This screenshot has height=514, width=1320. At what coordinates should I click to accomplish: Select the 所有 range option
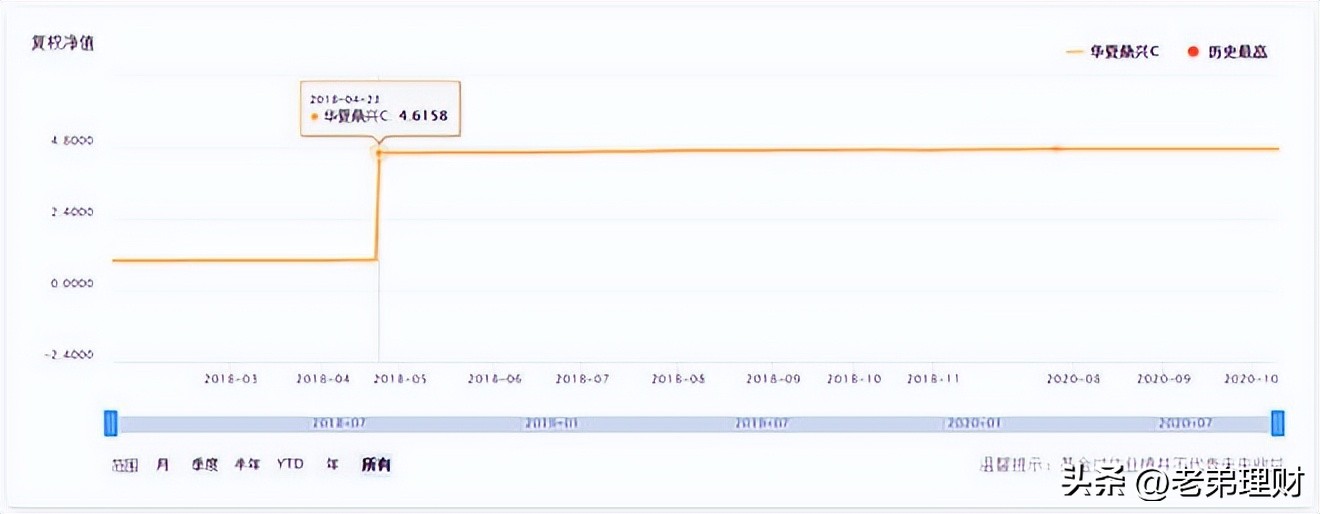376,464
